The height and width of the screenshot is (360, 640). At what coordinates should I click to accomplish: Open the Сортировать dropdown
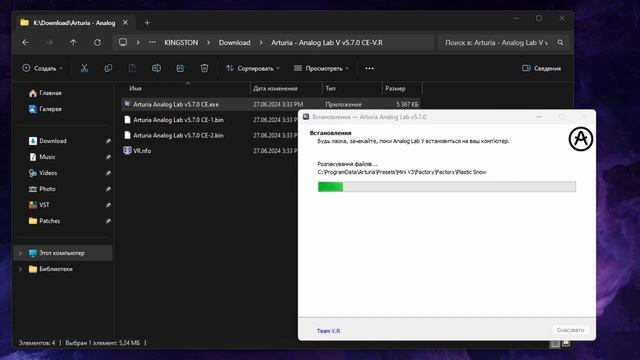pyautogui.click(x=253, y=68)
